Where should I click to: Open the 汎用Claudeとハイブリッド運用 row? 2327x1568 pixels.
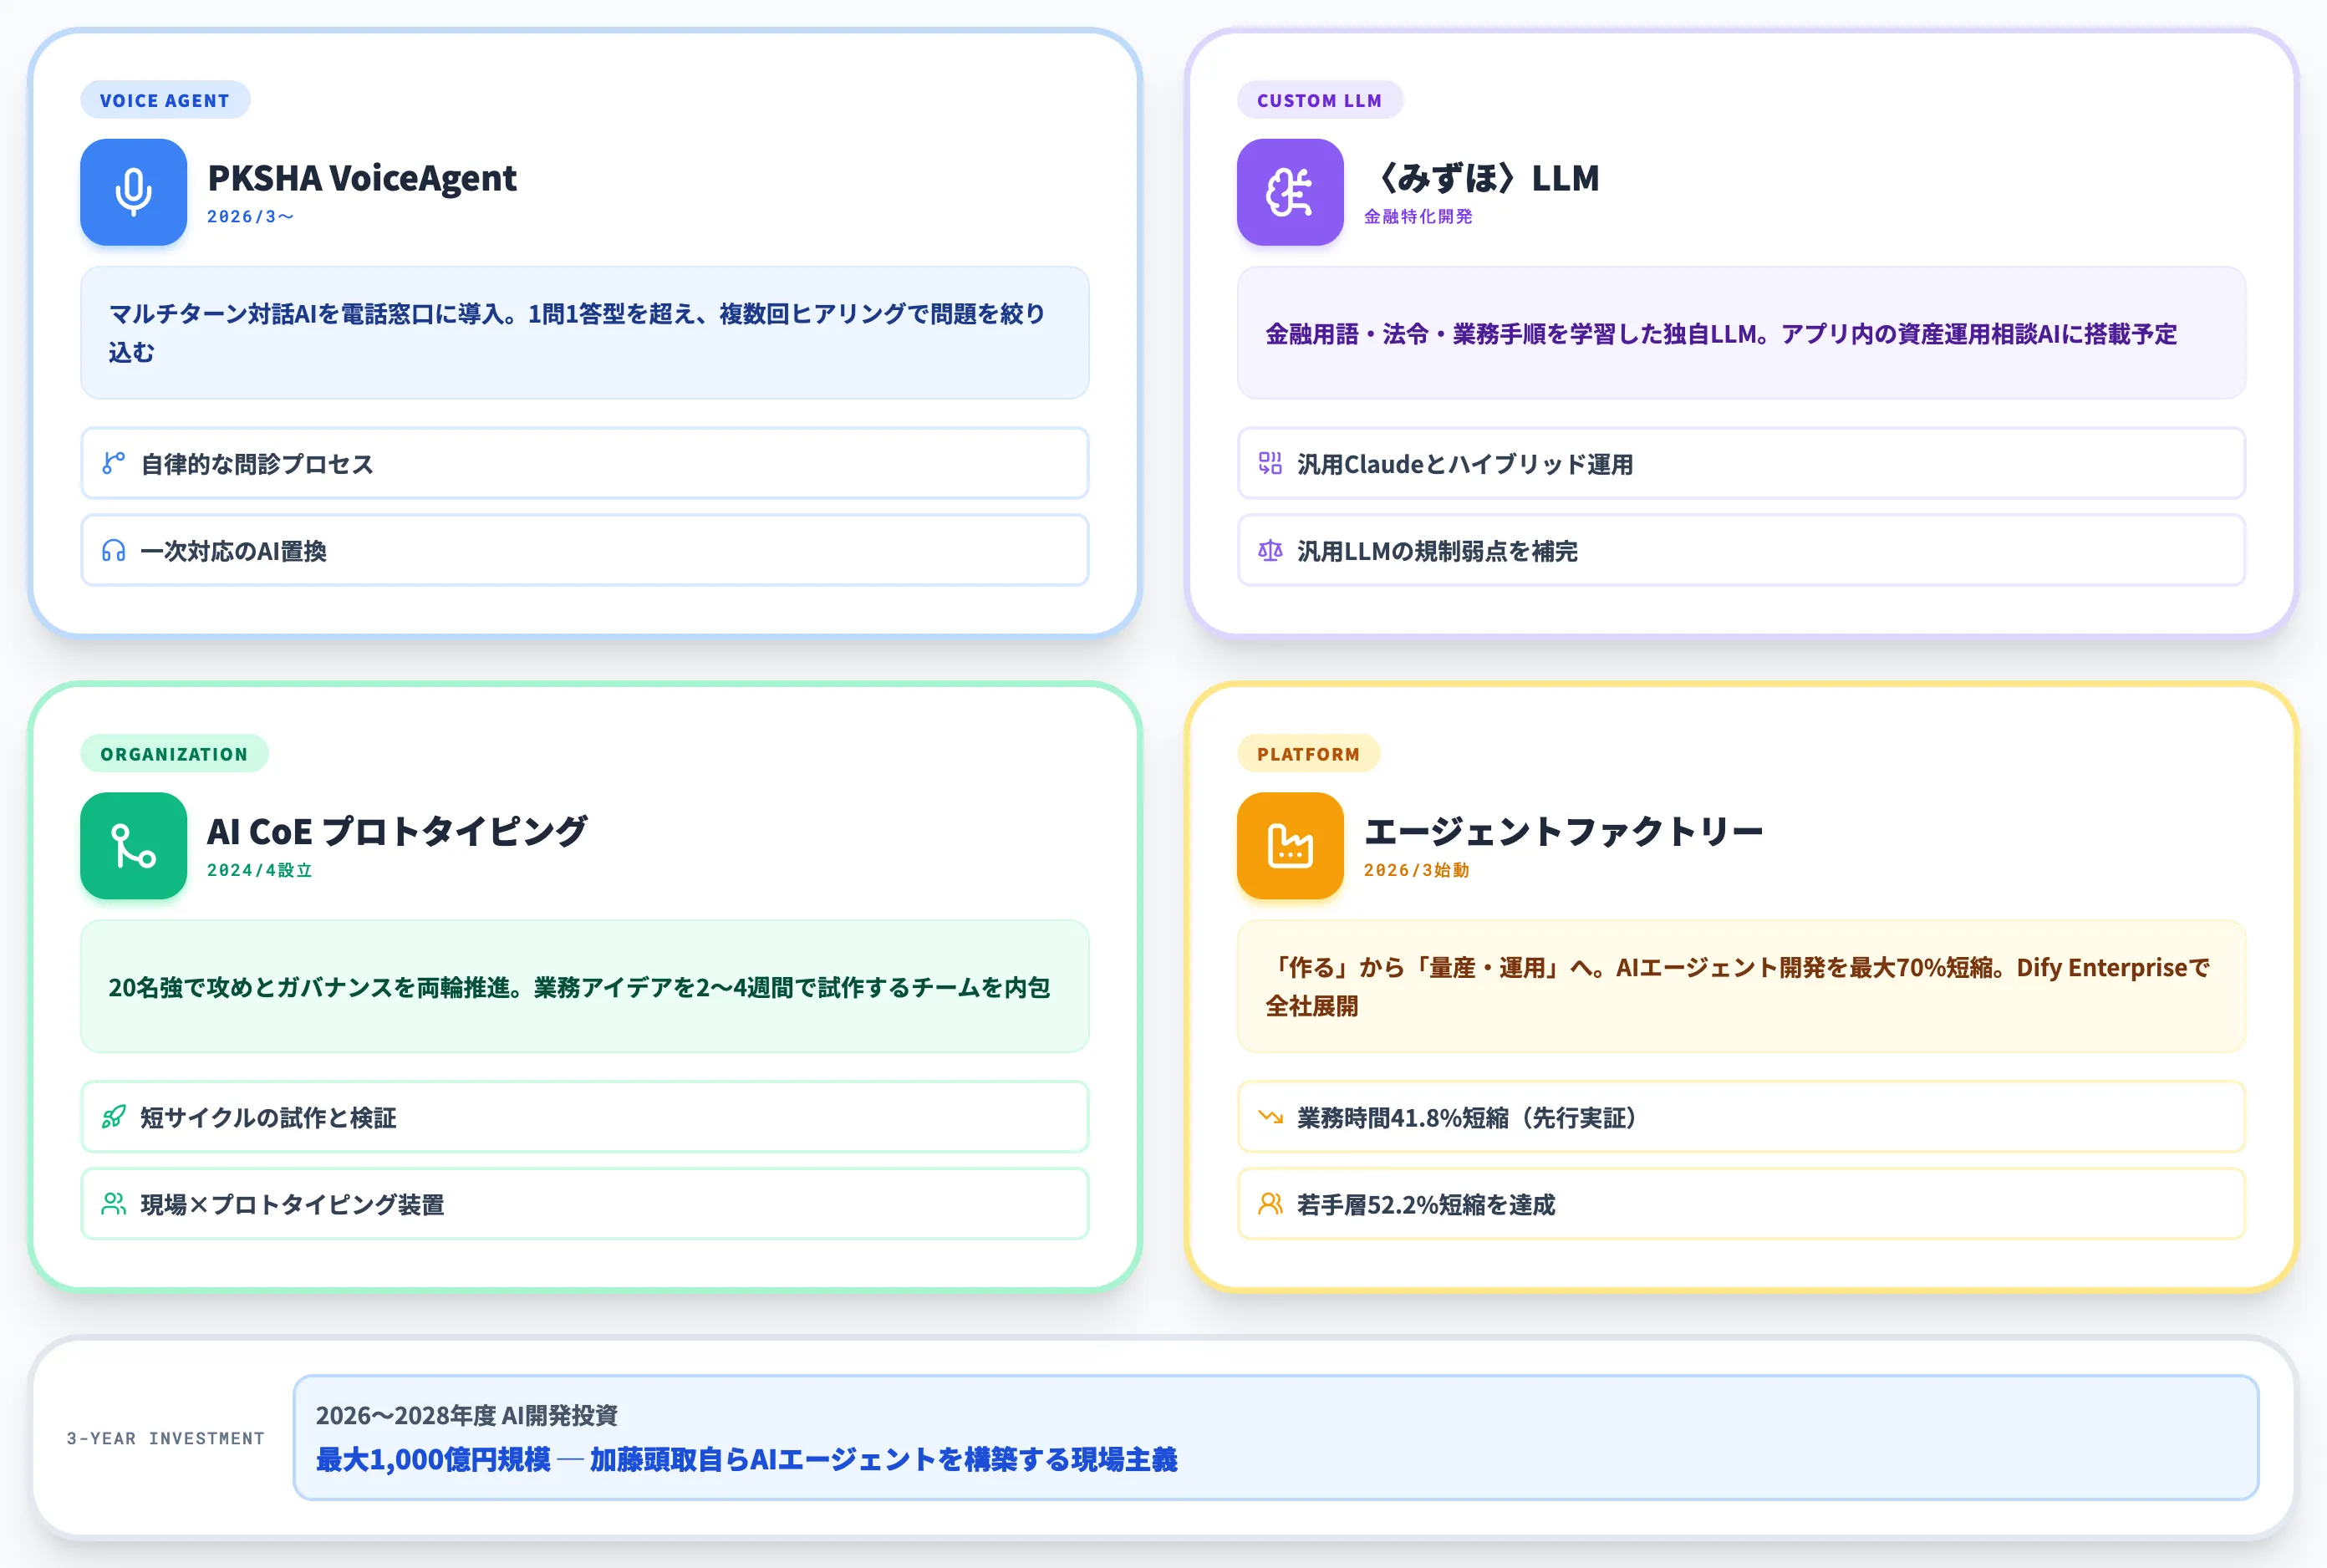pos(1741,463)
